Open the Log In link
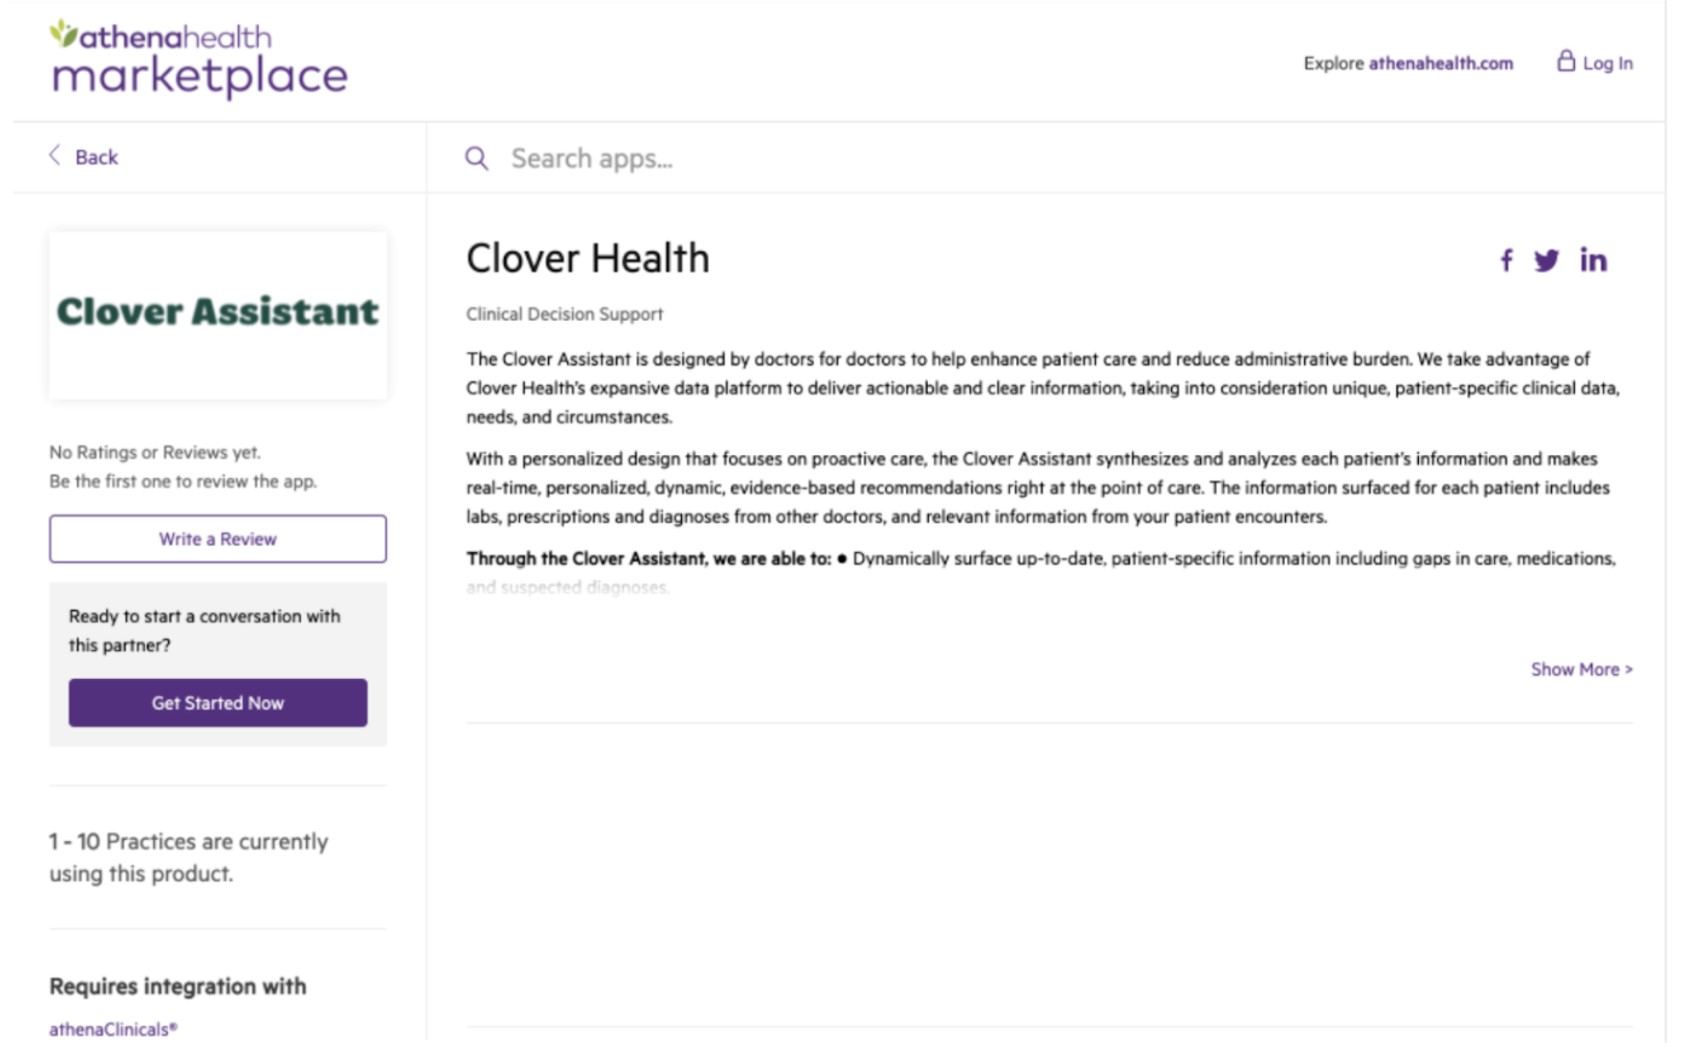This screenshot has width=1691, height=1064. tap(1607, 63)
